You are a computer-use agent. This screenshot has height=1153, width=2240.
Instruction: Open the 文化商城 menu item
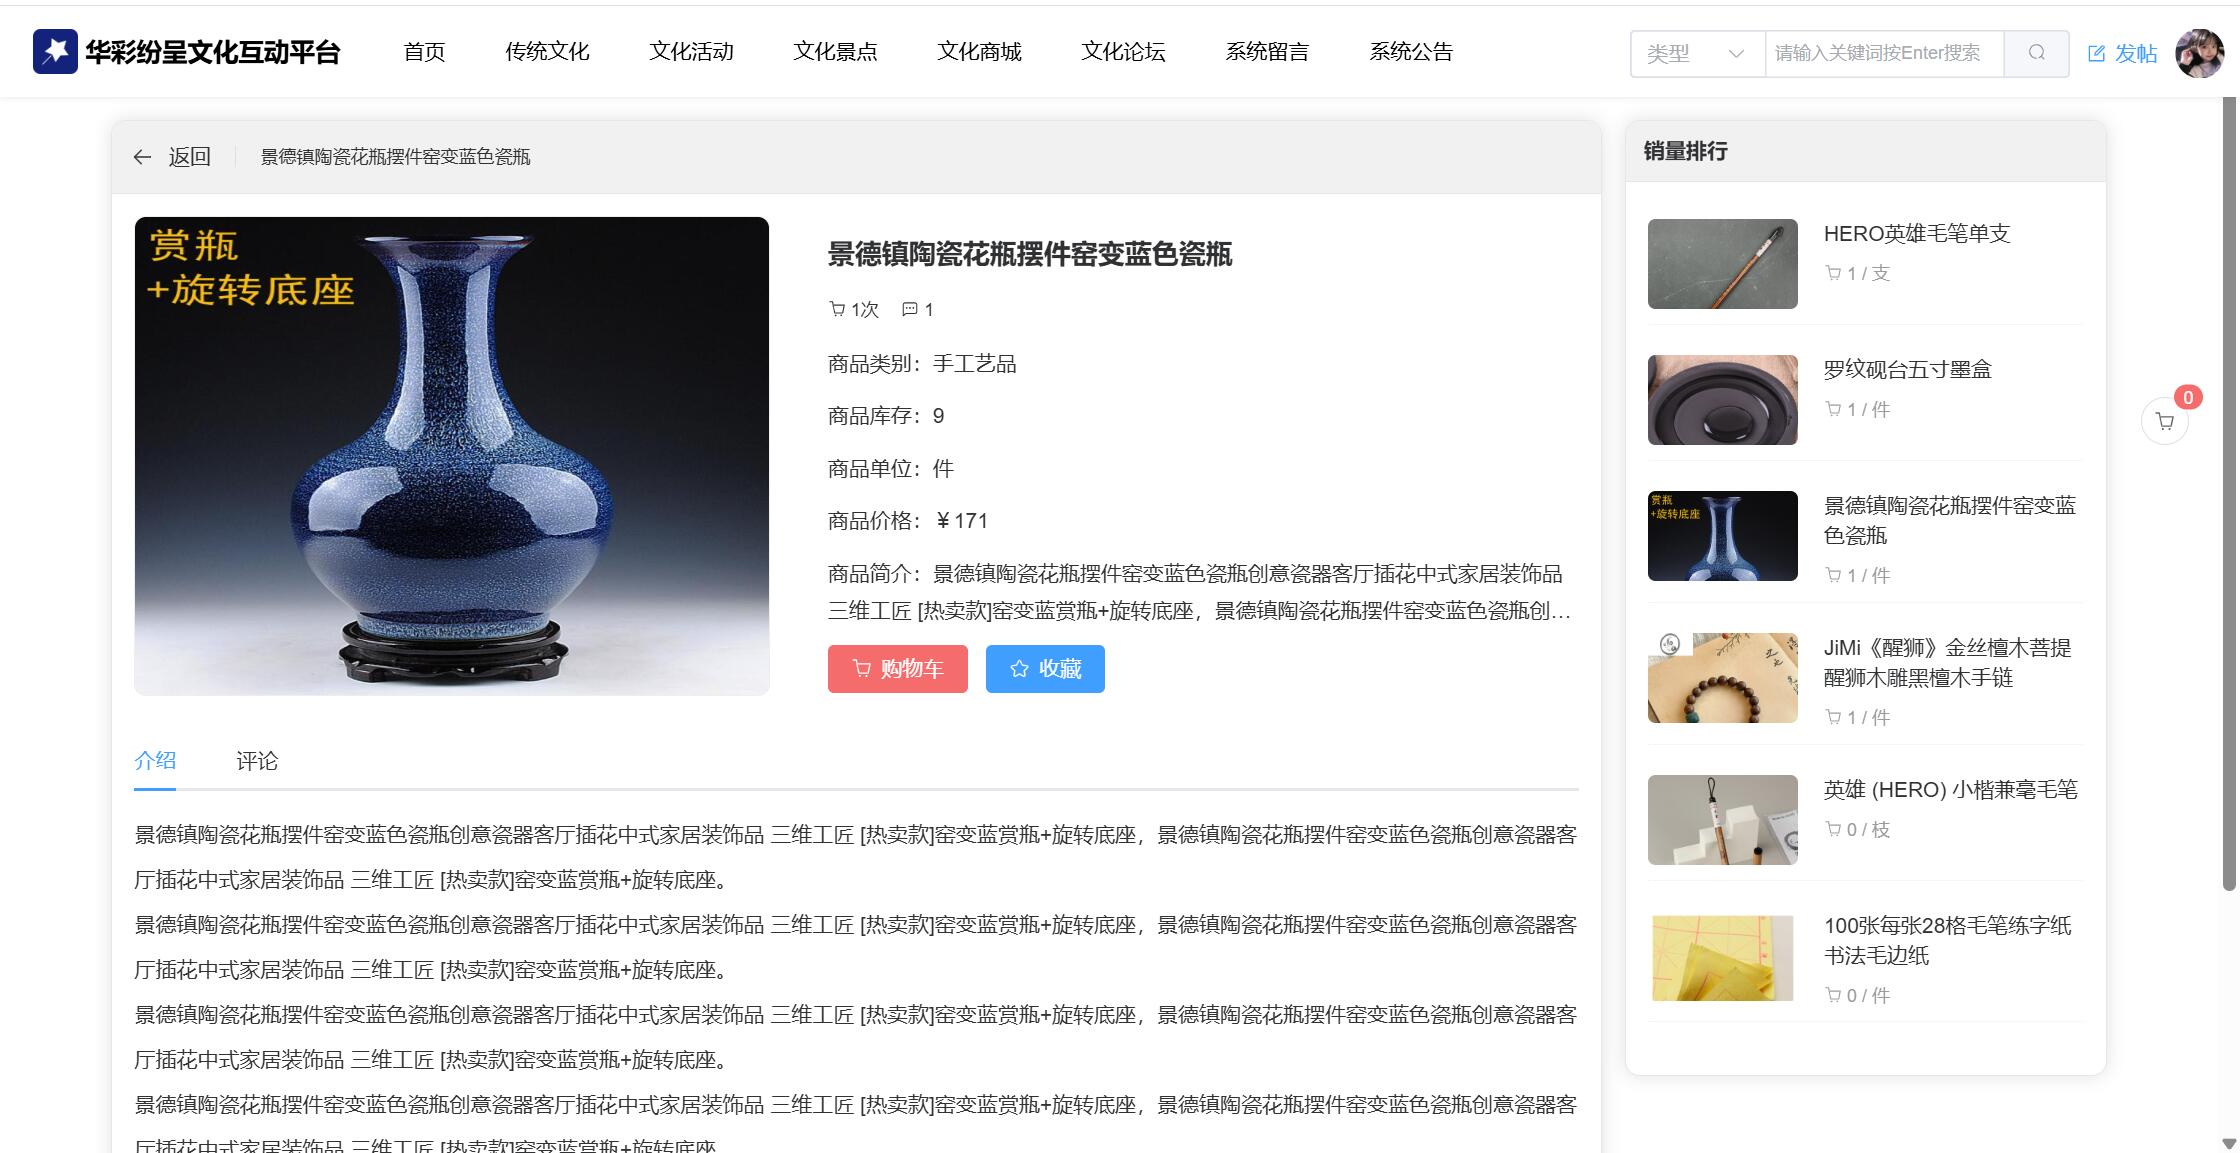[978, 52]
